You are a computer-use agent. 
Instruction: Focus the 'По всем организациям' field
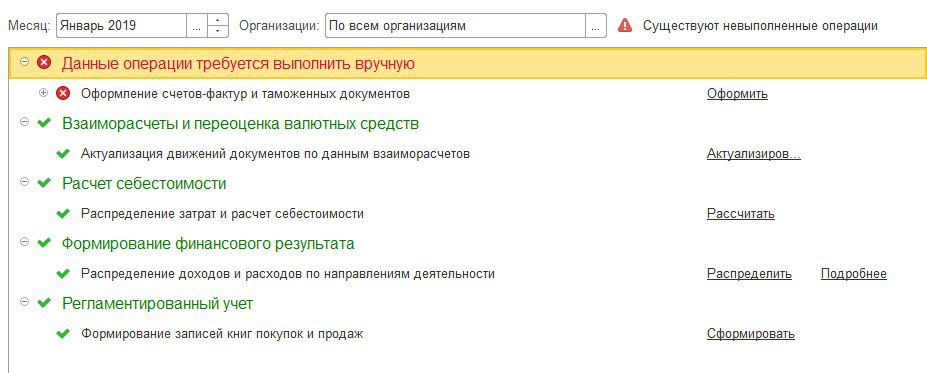click(x=456, y=26)
